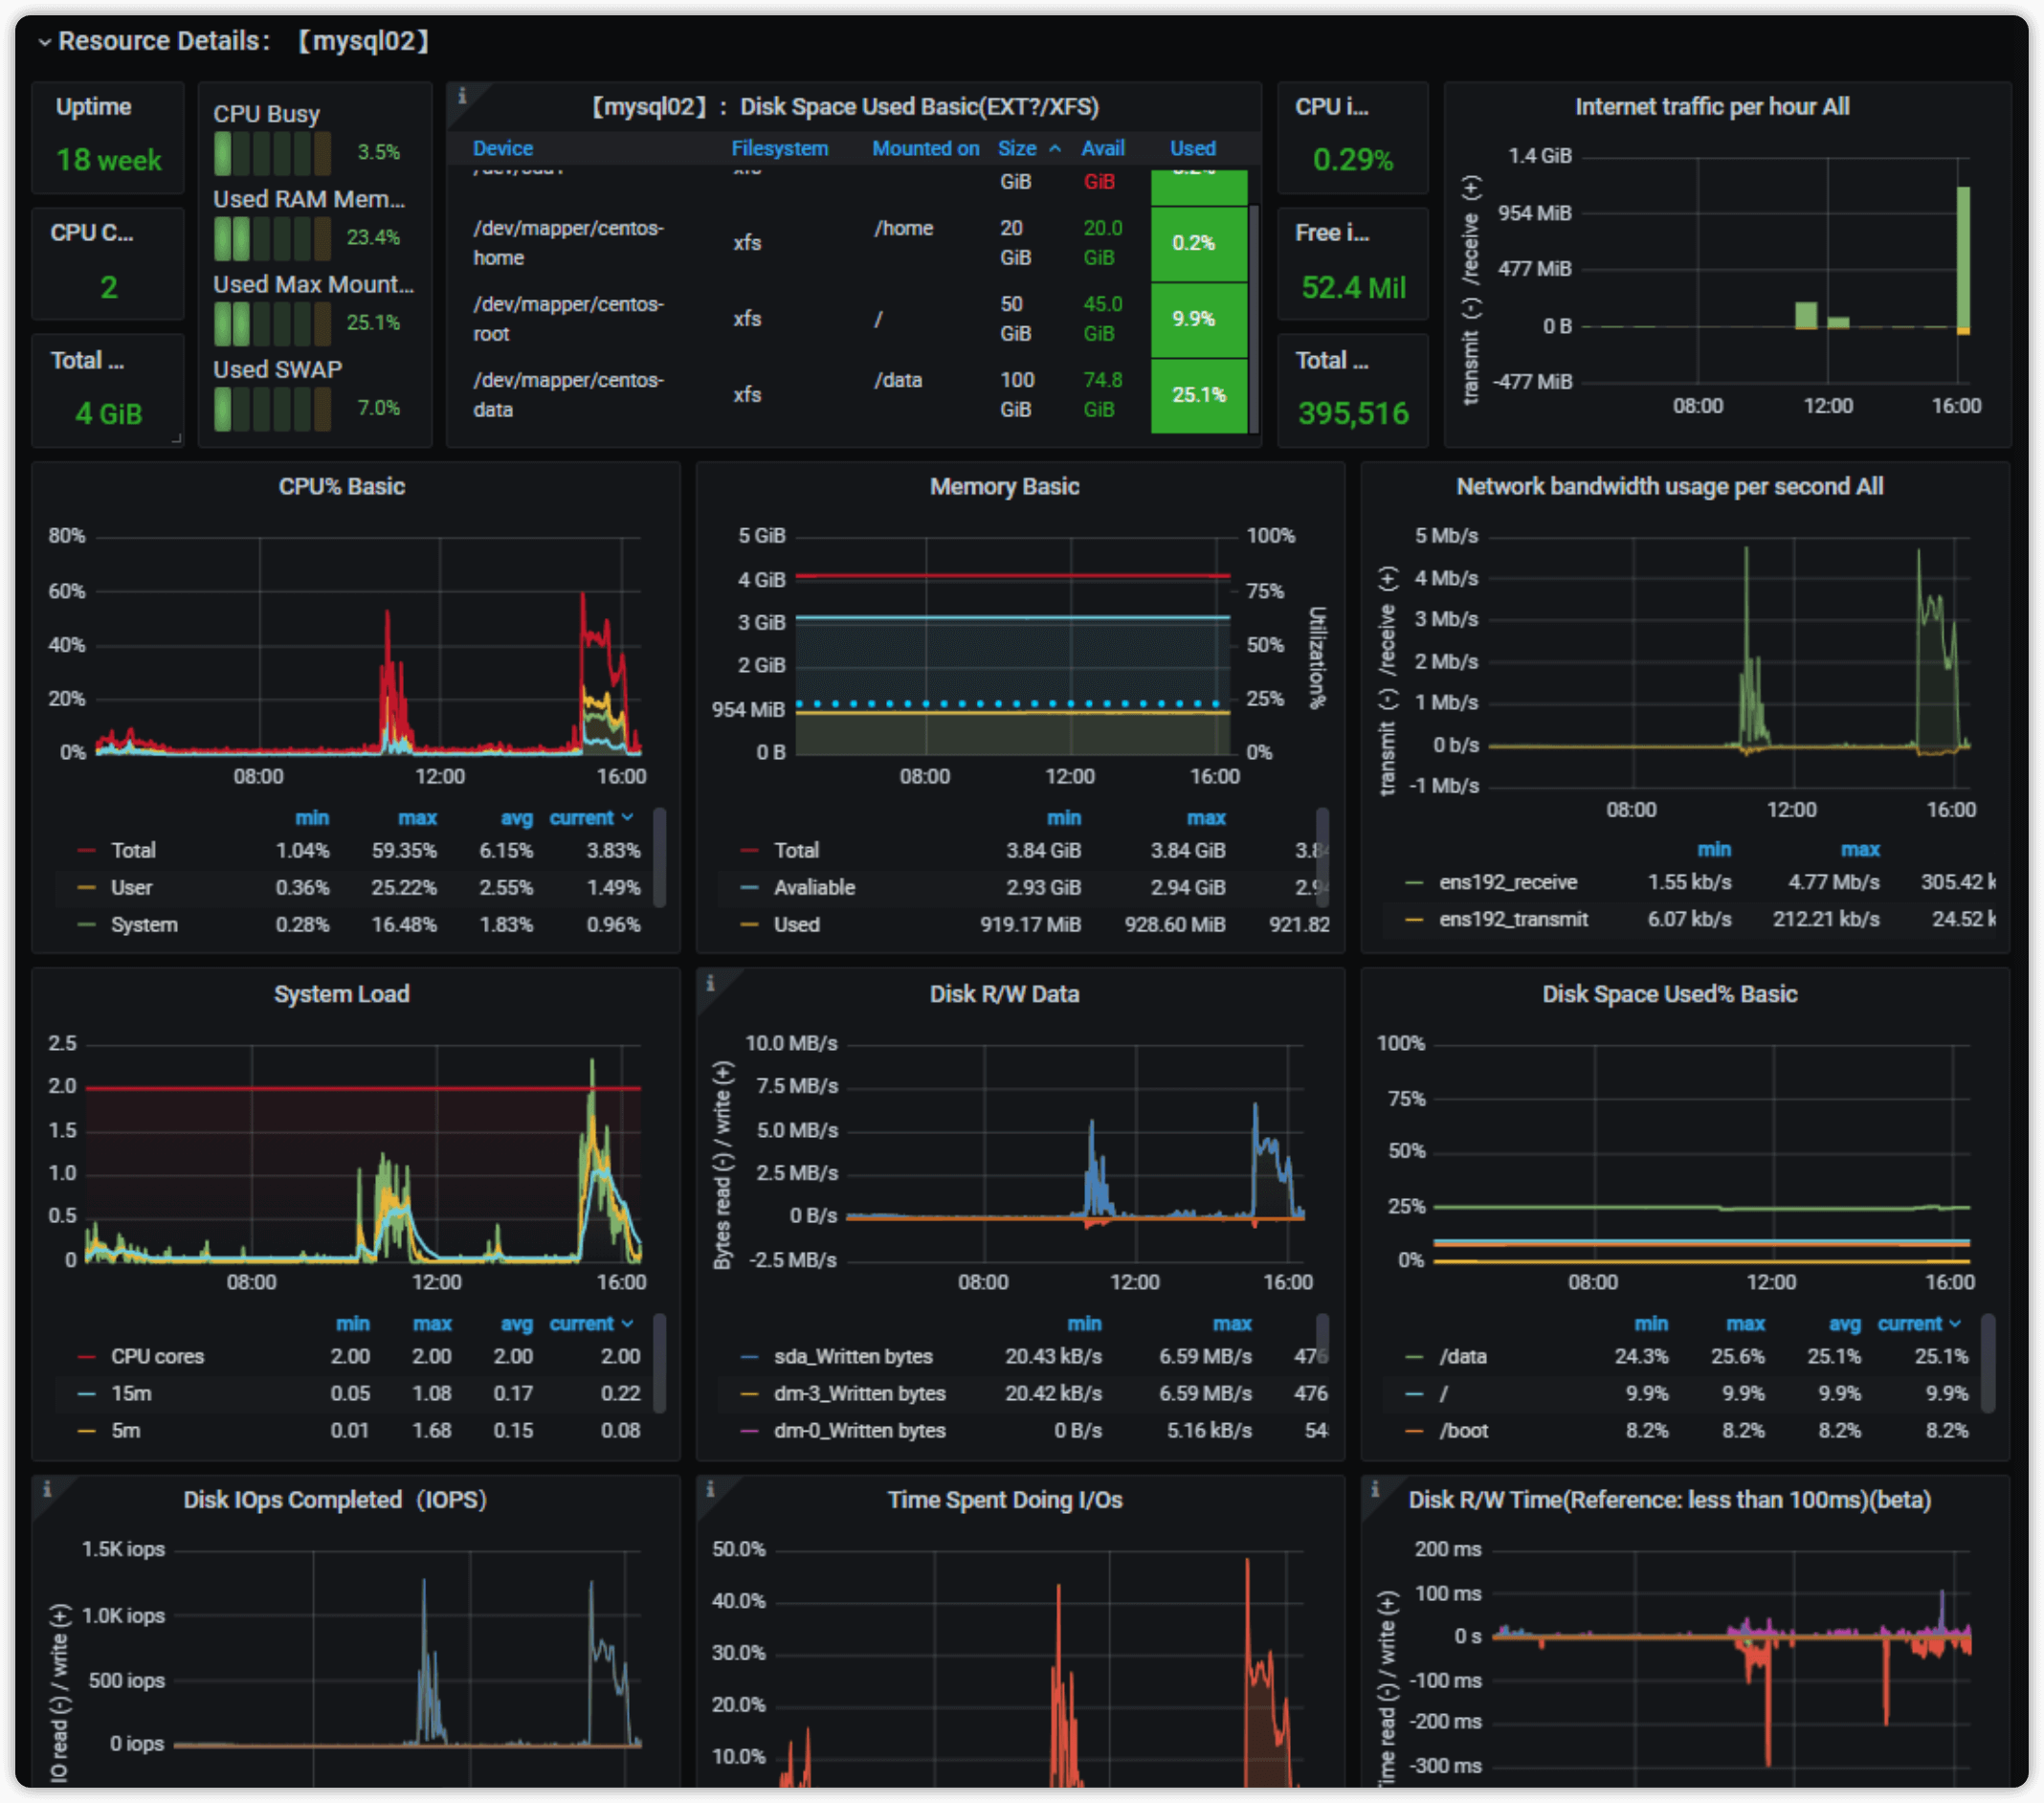Open the Memory Basic panel title menu
Viewport: 2044px width, 1803px height.
(x=1004, y=487)
